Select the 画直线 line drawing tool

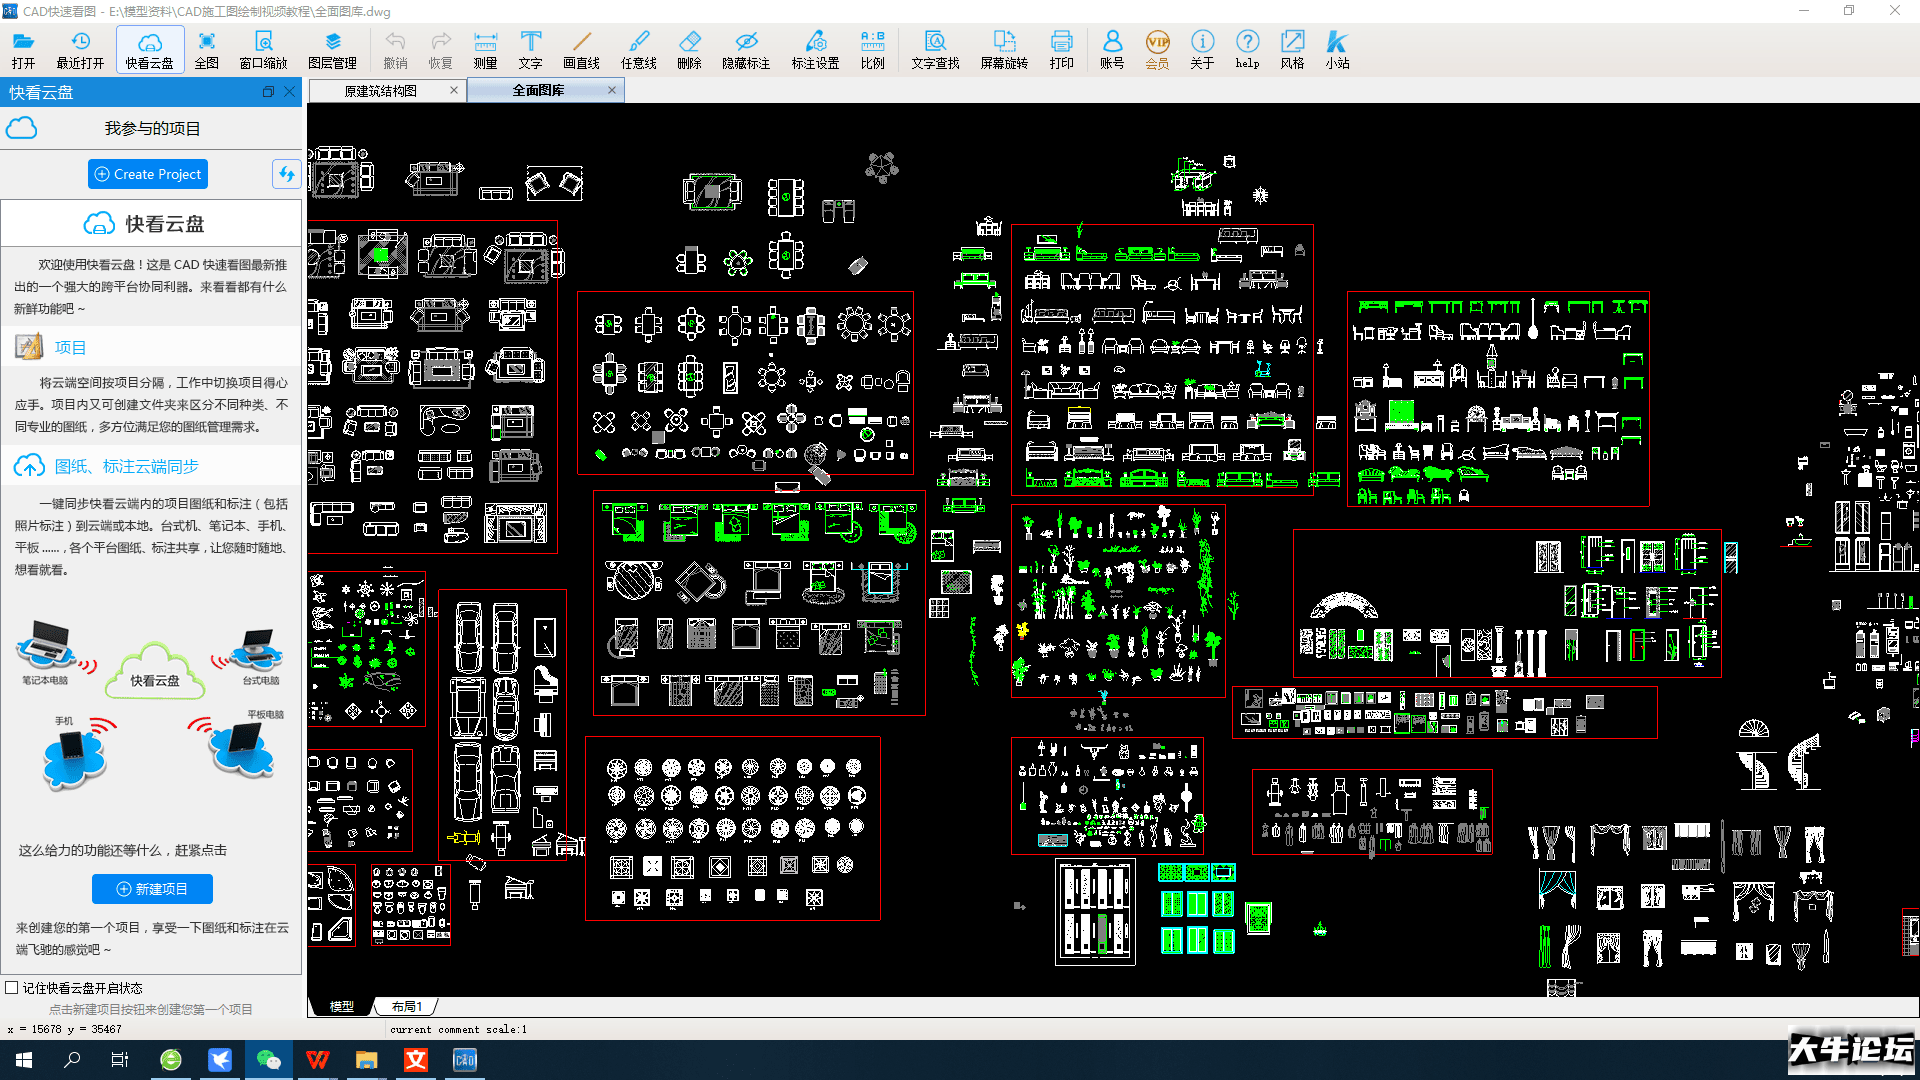[581, 49]
